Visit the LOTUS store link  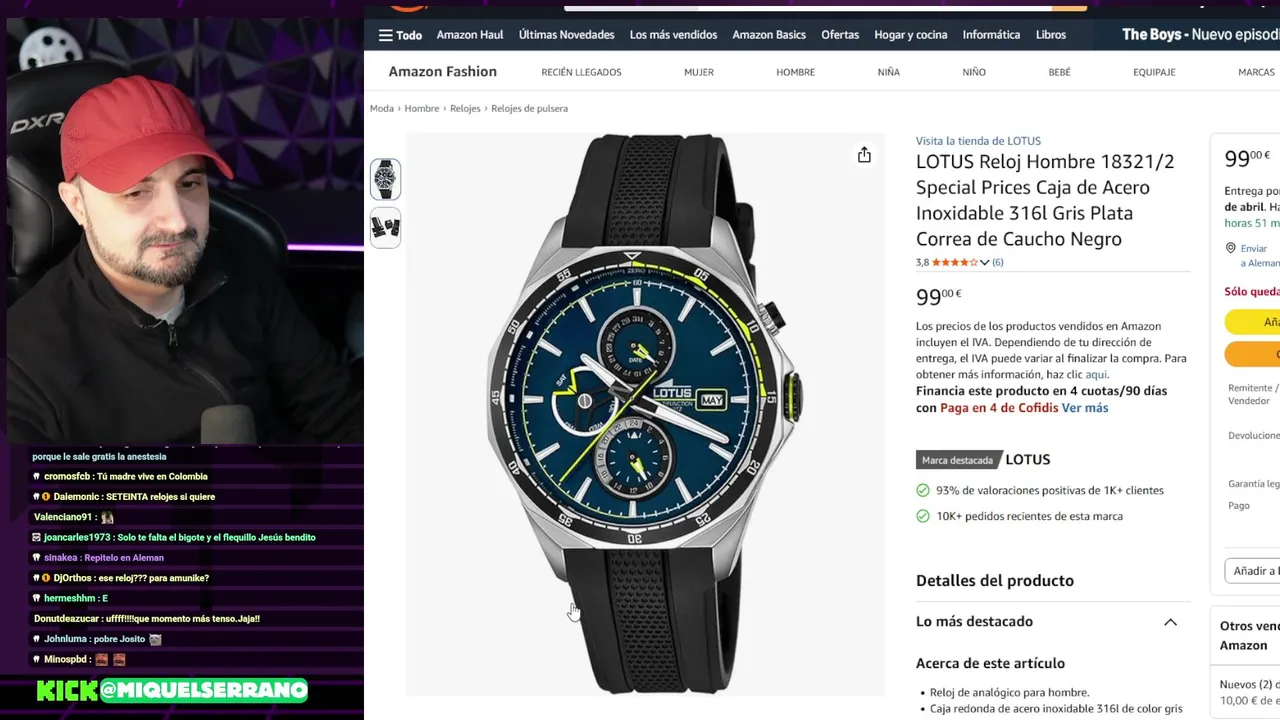coord(978,141)
